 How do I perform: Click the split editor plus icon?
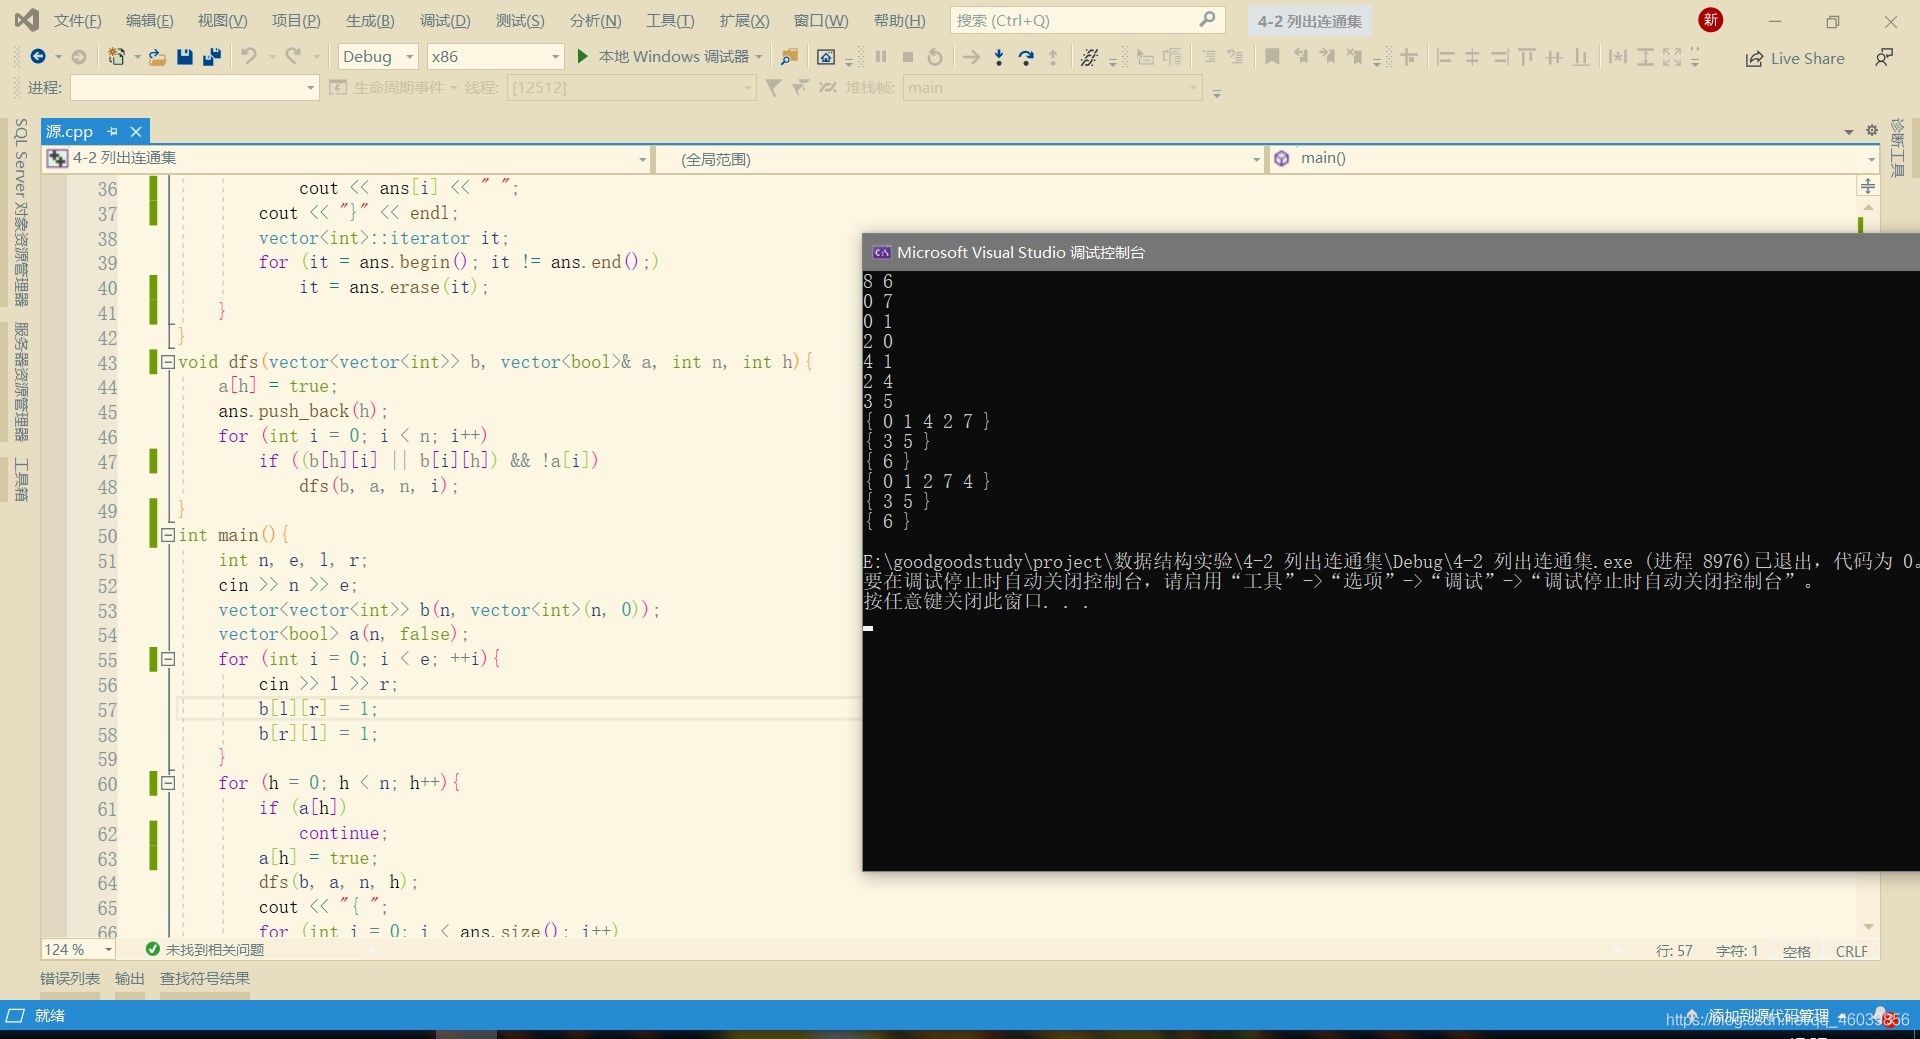pos(1868,186)
